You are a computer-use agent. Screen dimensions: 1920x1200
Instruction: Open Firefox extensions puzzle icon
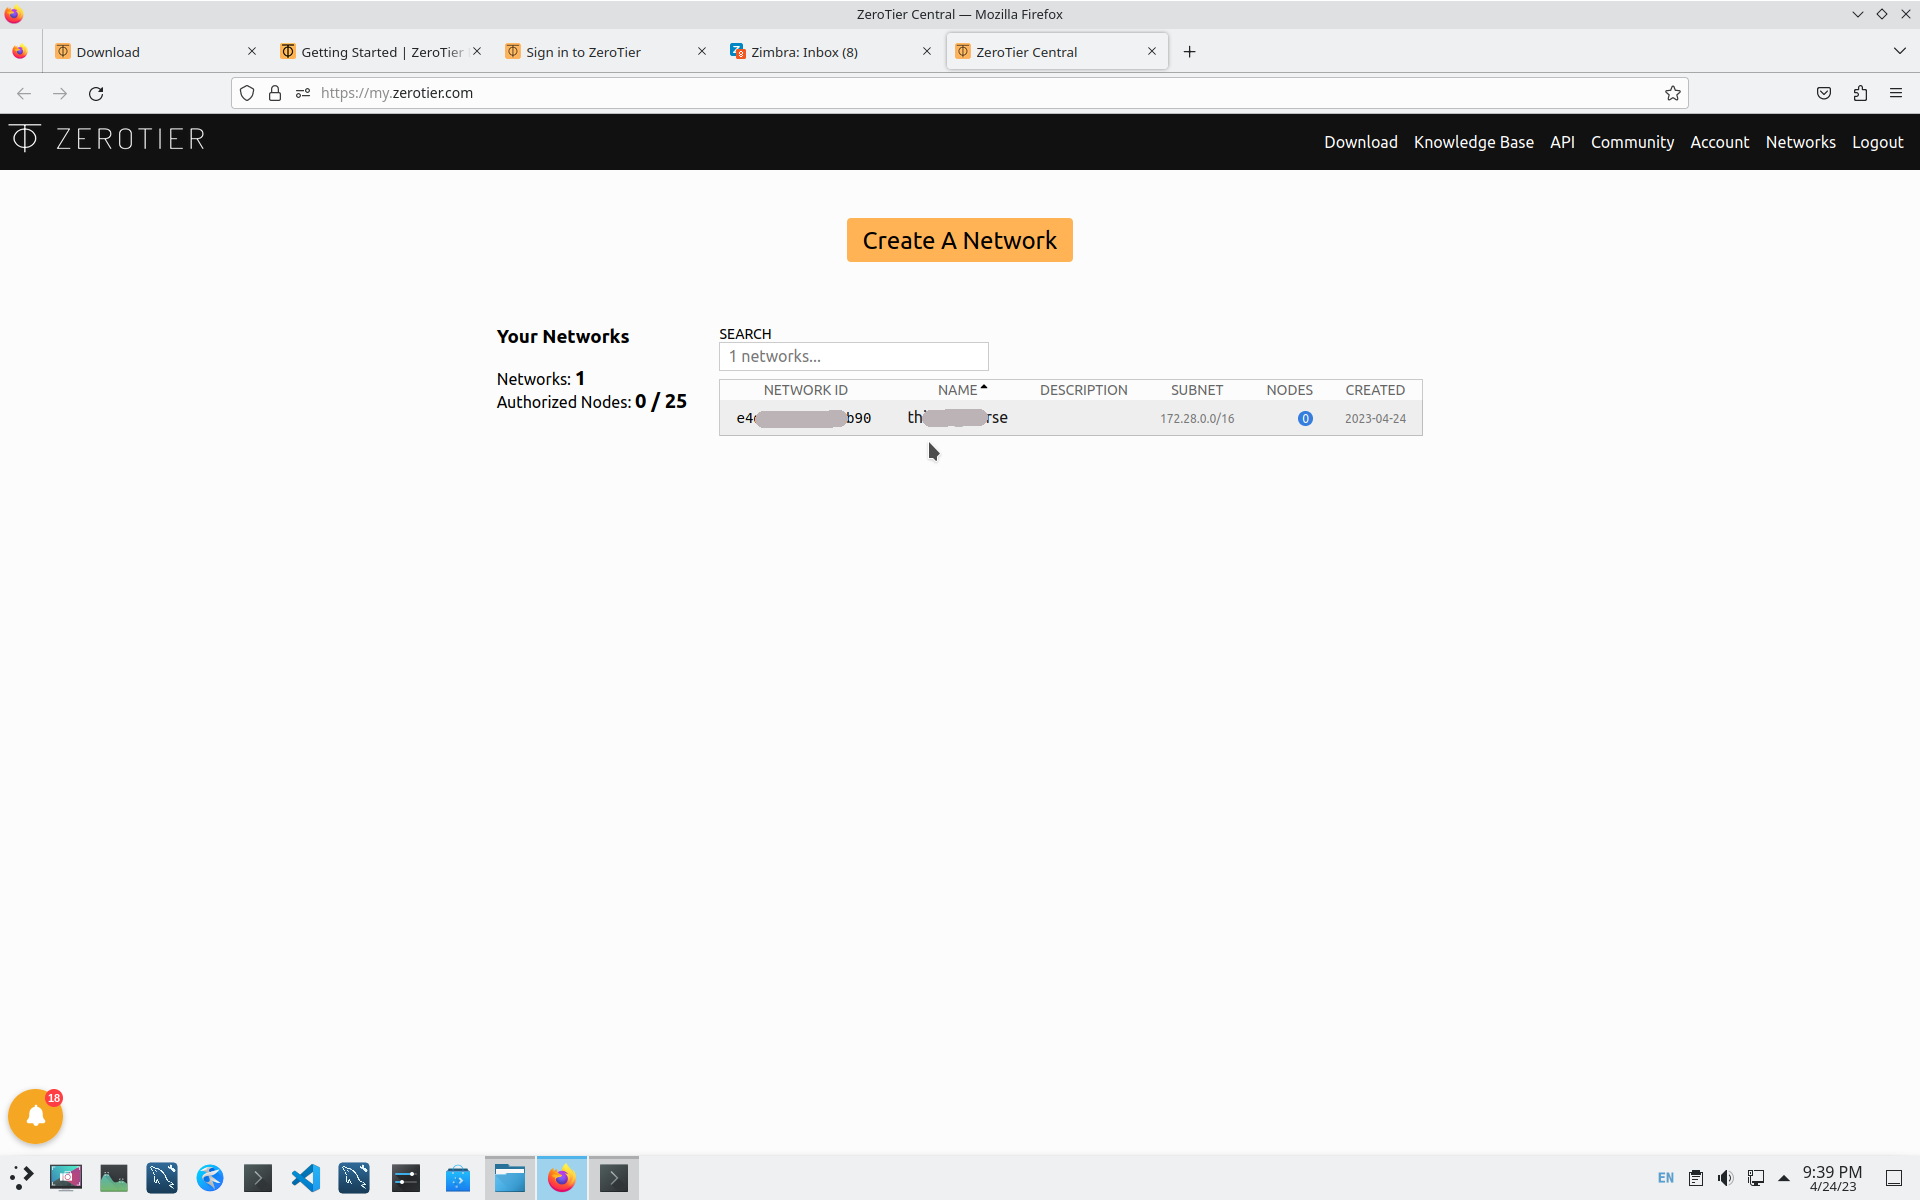[x=1859, y=93]
